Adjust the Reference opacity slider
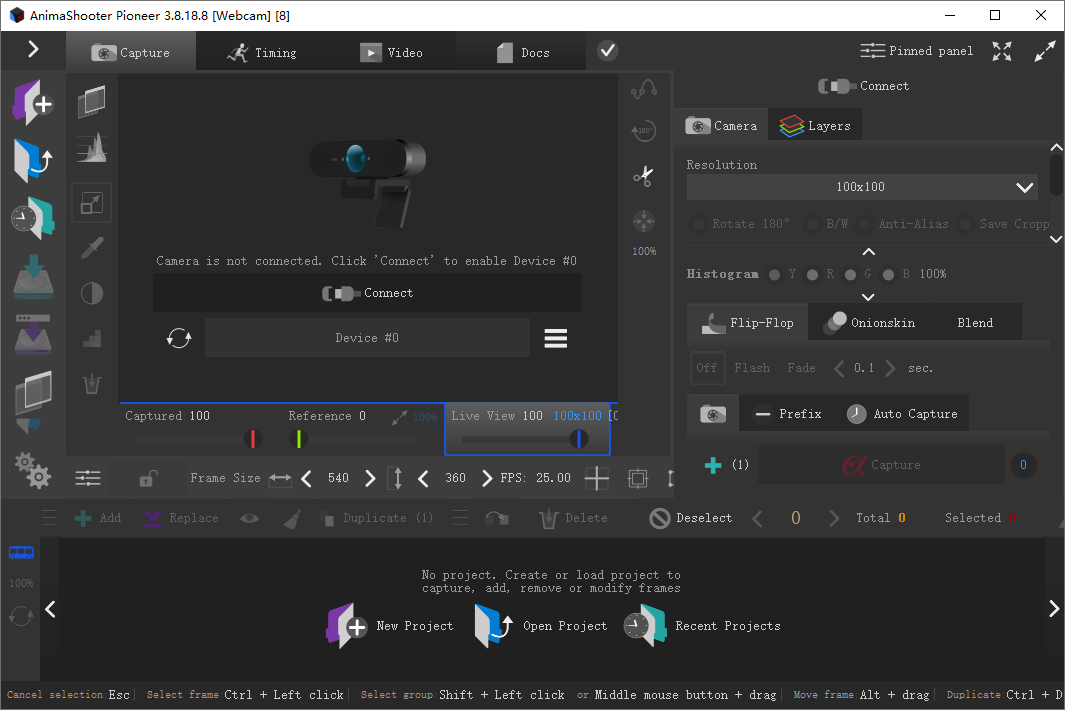Image resolution: width=1065 pixels, height=710 pixels. click(x=353, y=439)
